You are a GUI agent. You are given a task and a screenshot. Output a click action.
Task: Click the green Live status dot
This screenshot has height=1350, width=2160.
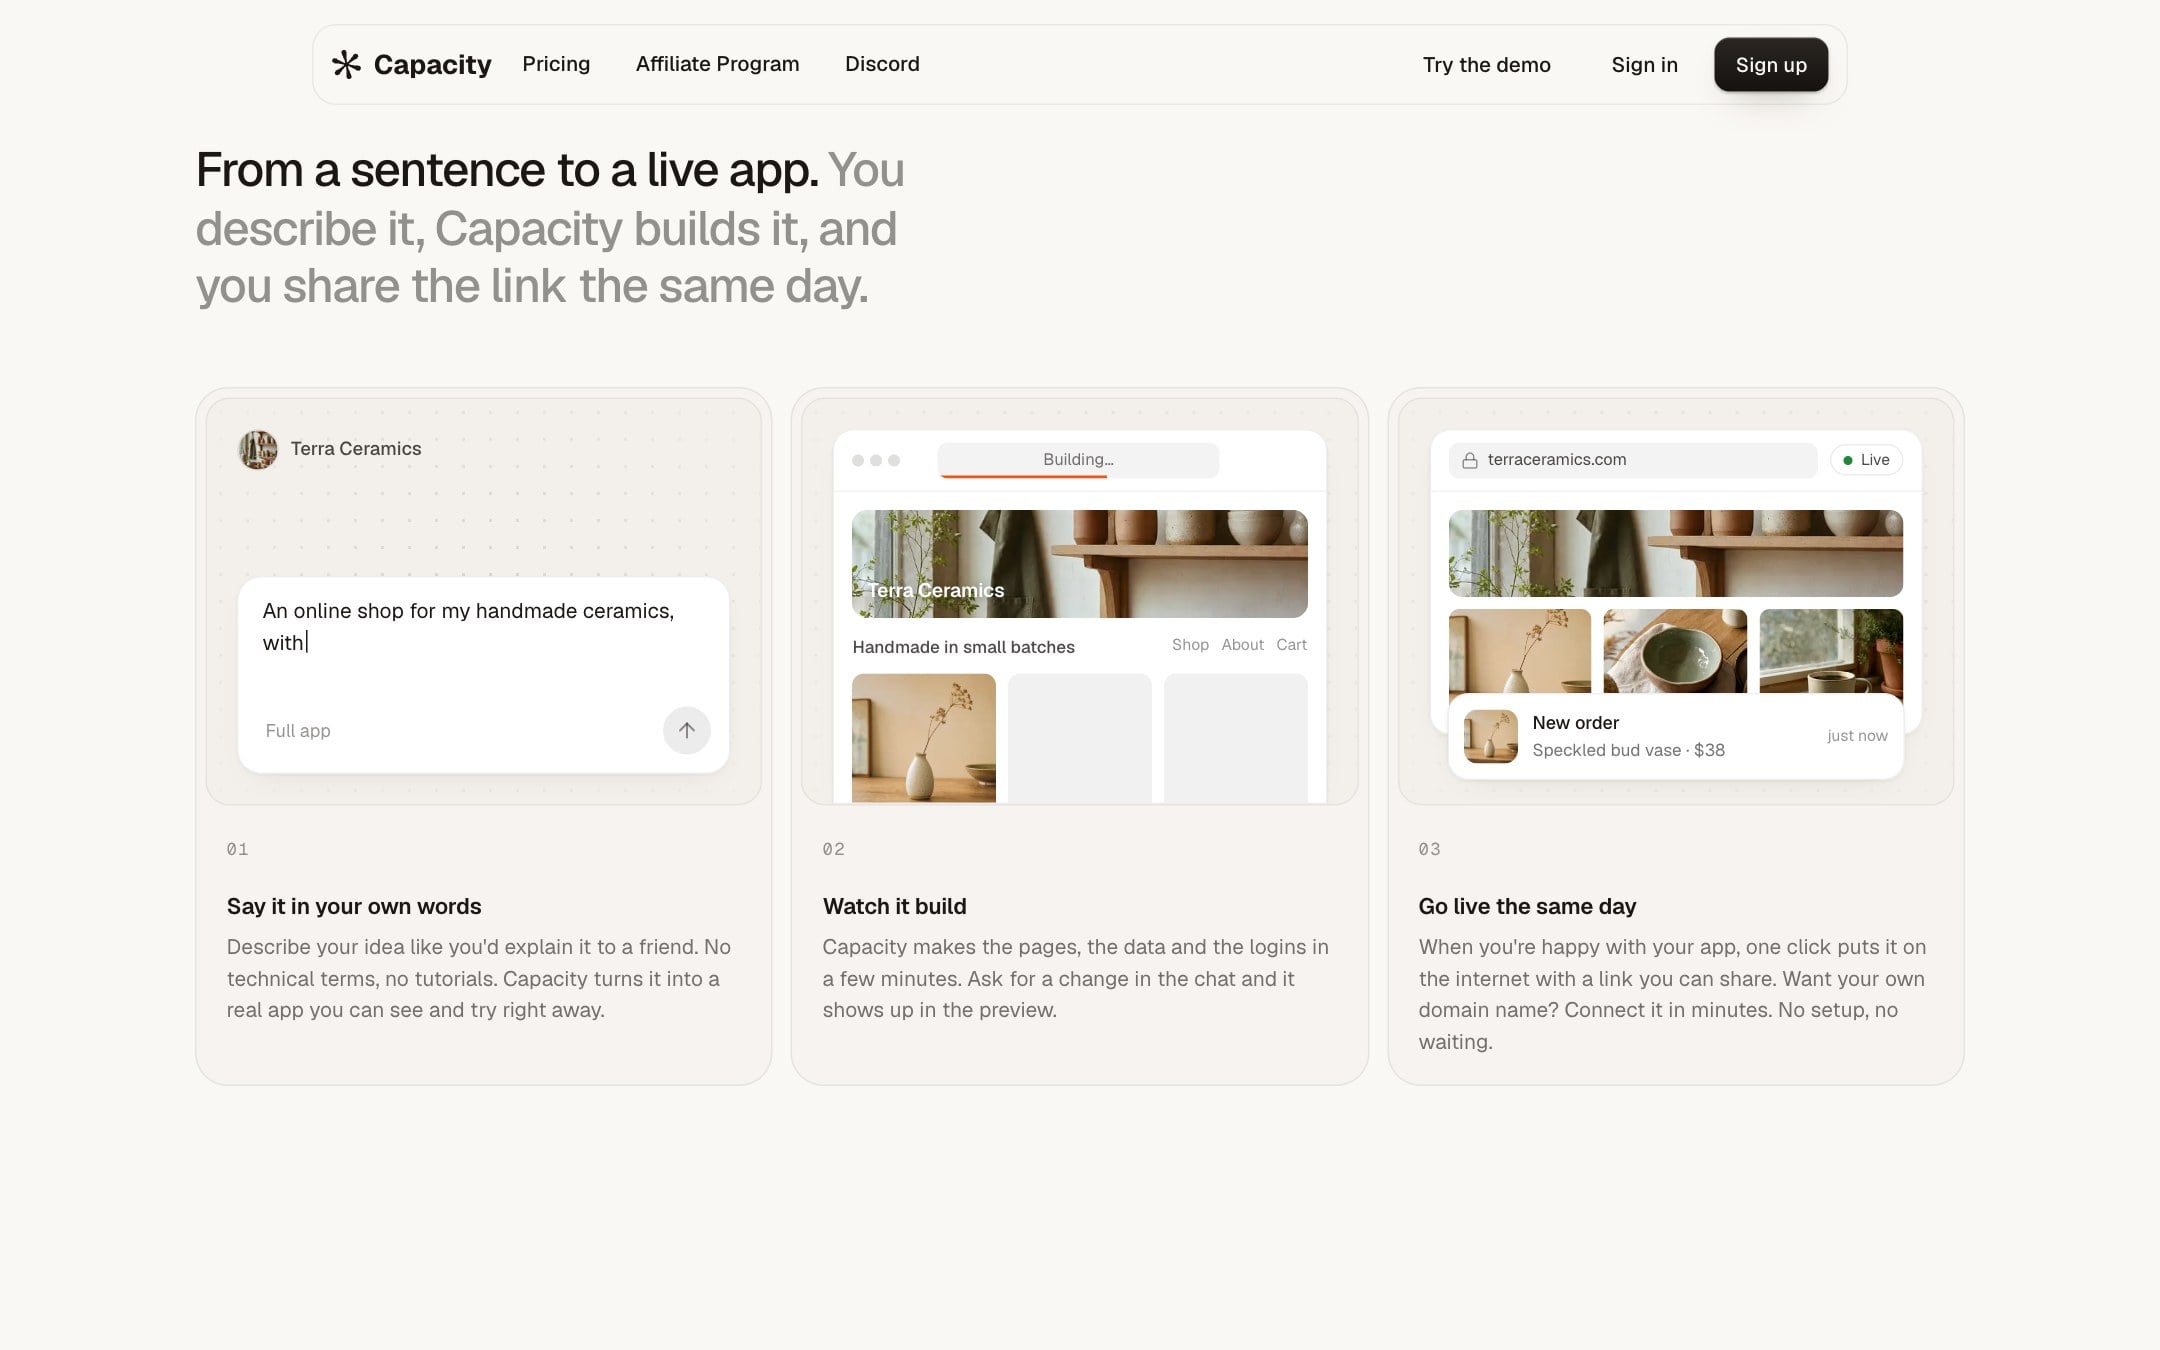[x=1848, y=460]
